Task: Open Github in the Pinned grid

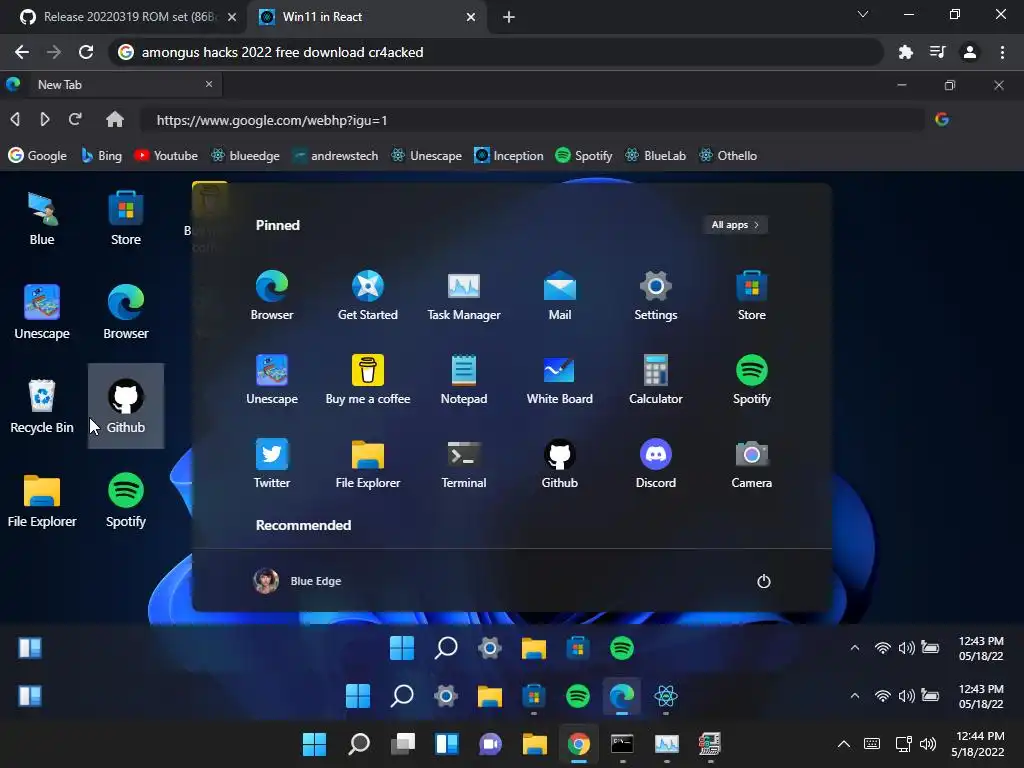Action: coord(560,464)
